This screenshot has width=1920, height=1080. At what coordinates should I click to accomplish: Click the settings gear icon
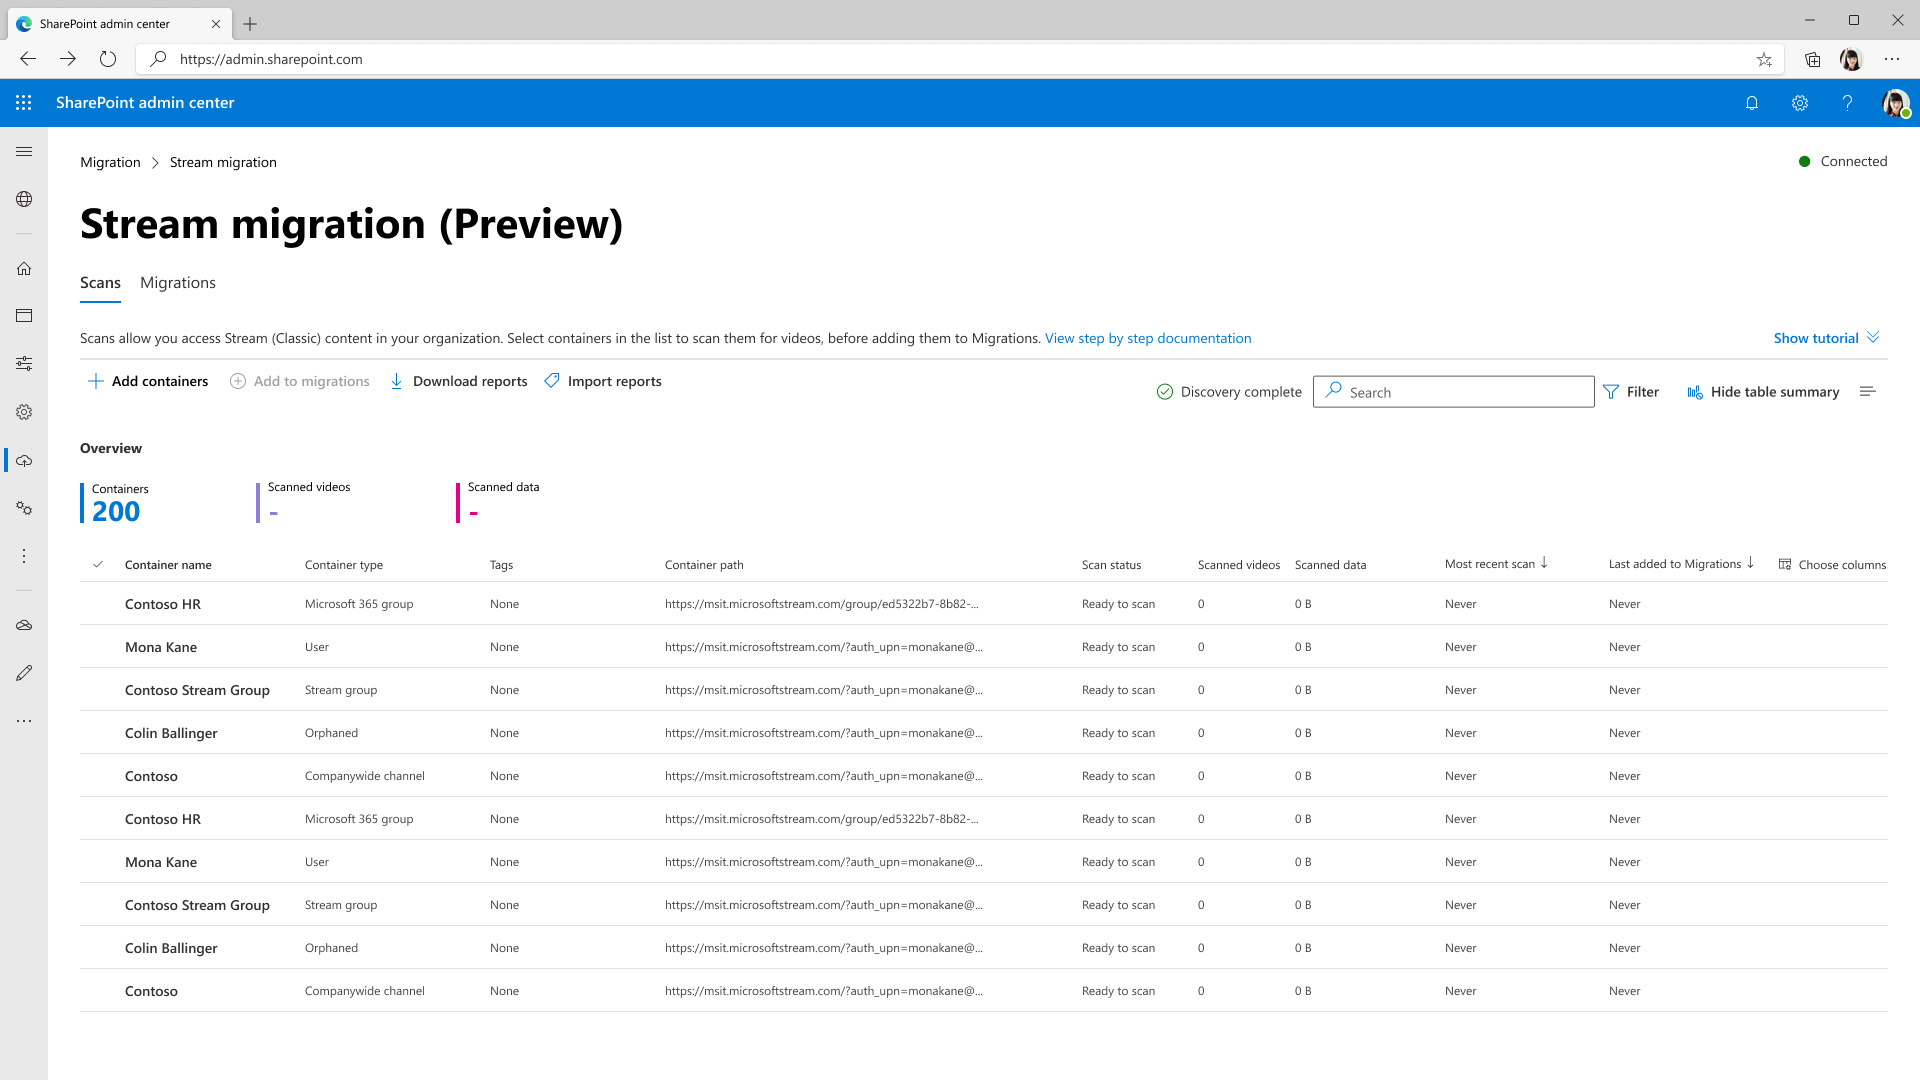coord(1800,103)
